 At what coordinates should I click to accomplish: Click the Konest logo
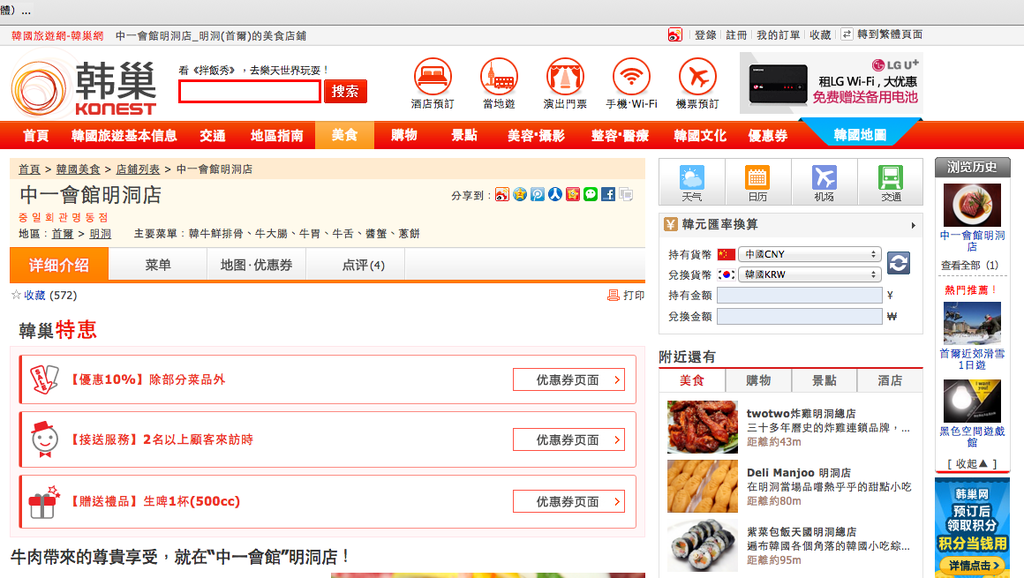point(83,88)
